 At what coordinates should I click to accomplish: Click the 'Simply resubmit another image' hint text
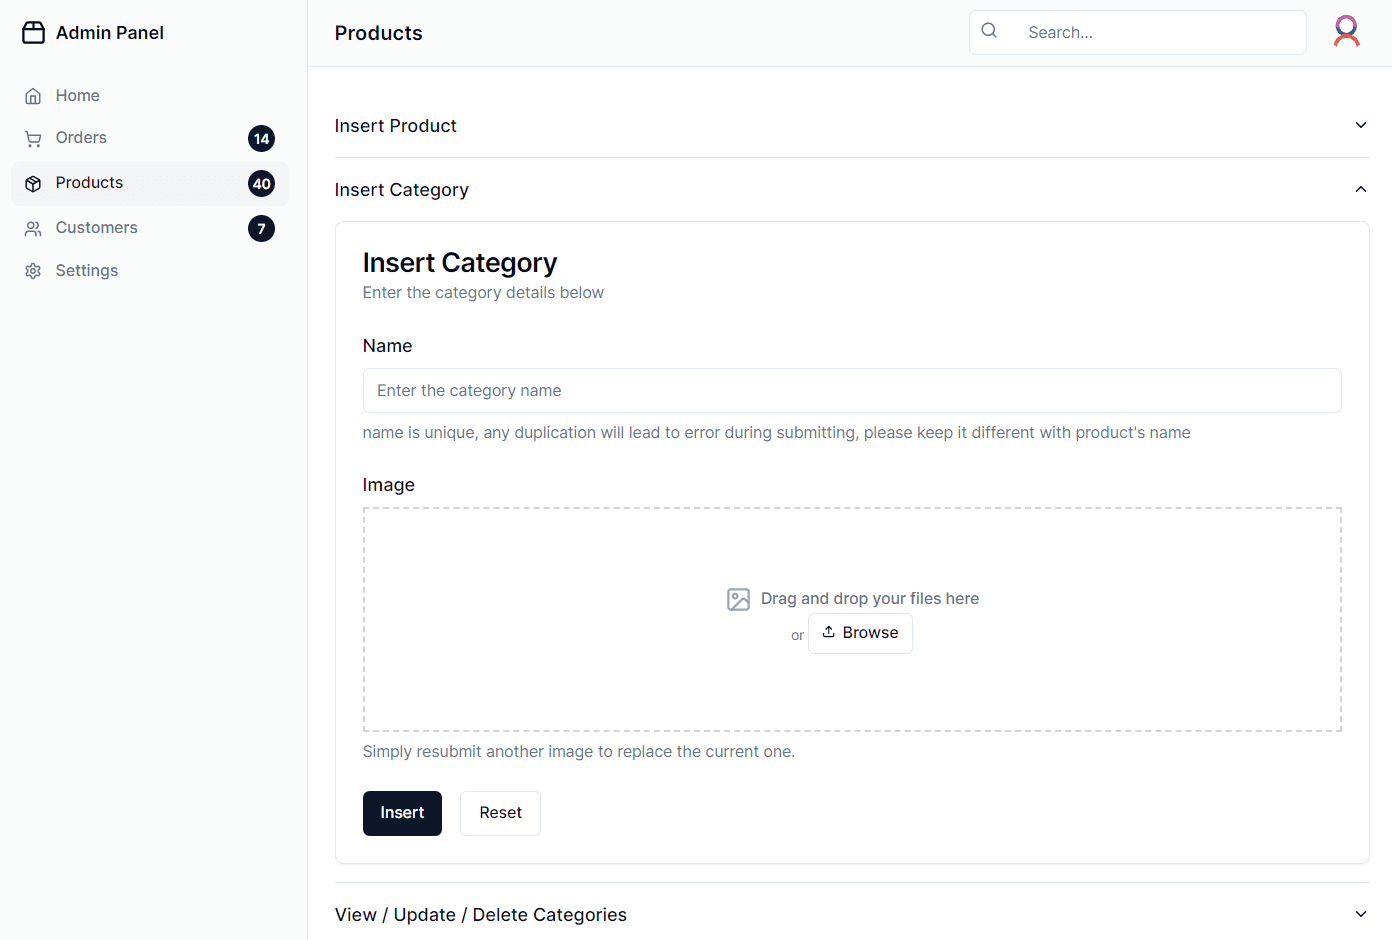point(579,752)
